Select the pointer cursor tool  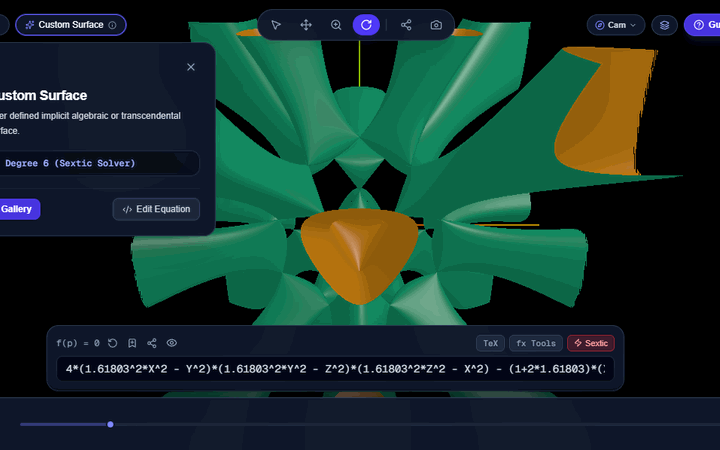pos(276,25)
